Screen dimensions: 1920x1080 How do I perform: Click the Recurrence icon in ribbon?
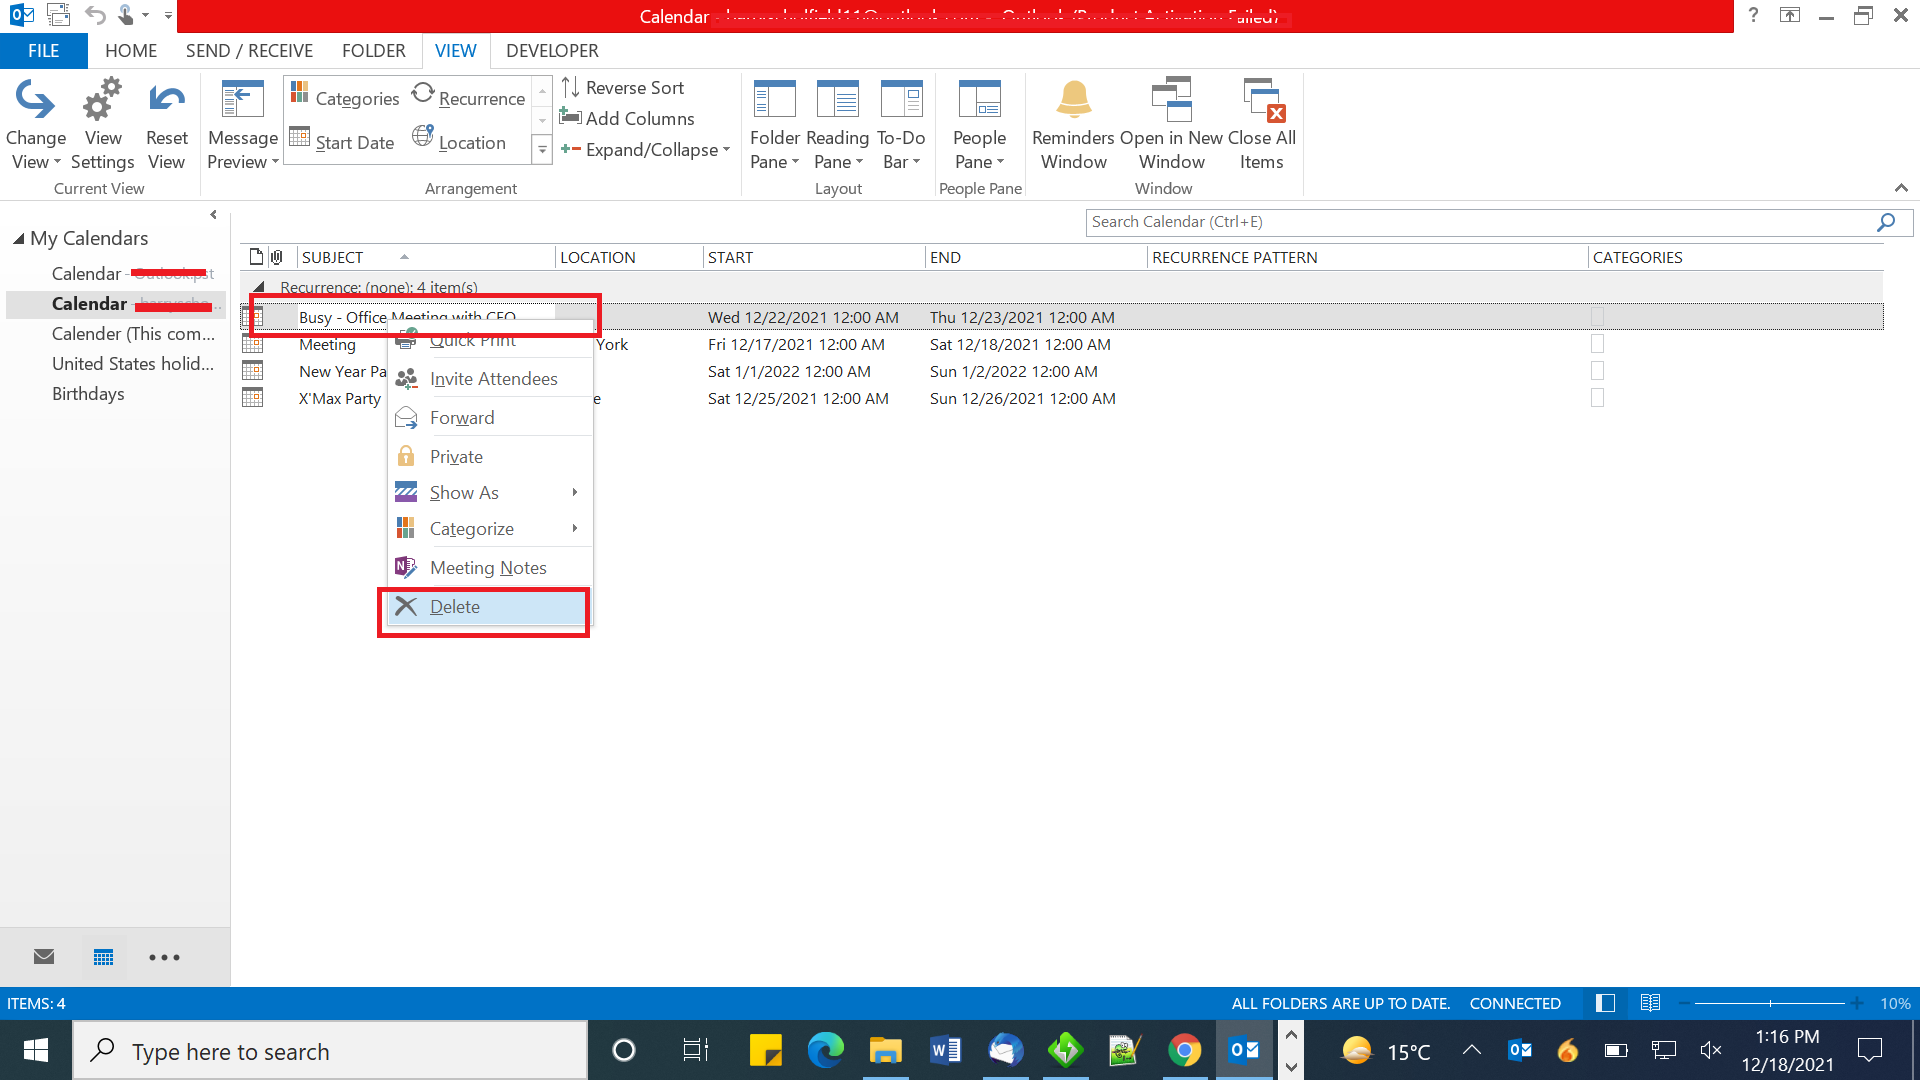click(x=467, y=96)
